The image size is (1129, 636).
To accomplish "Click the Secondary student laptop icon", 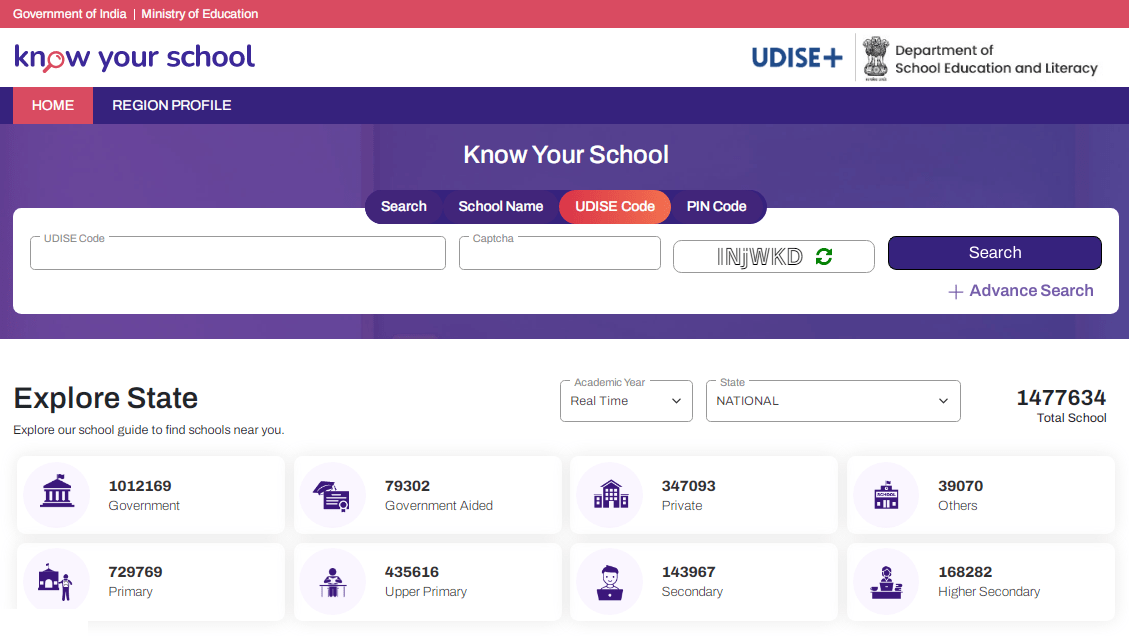I will point(610,581).
